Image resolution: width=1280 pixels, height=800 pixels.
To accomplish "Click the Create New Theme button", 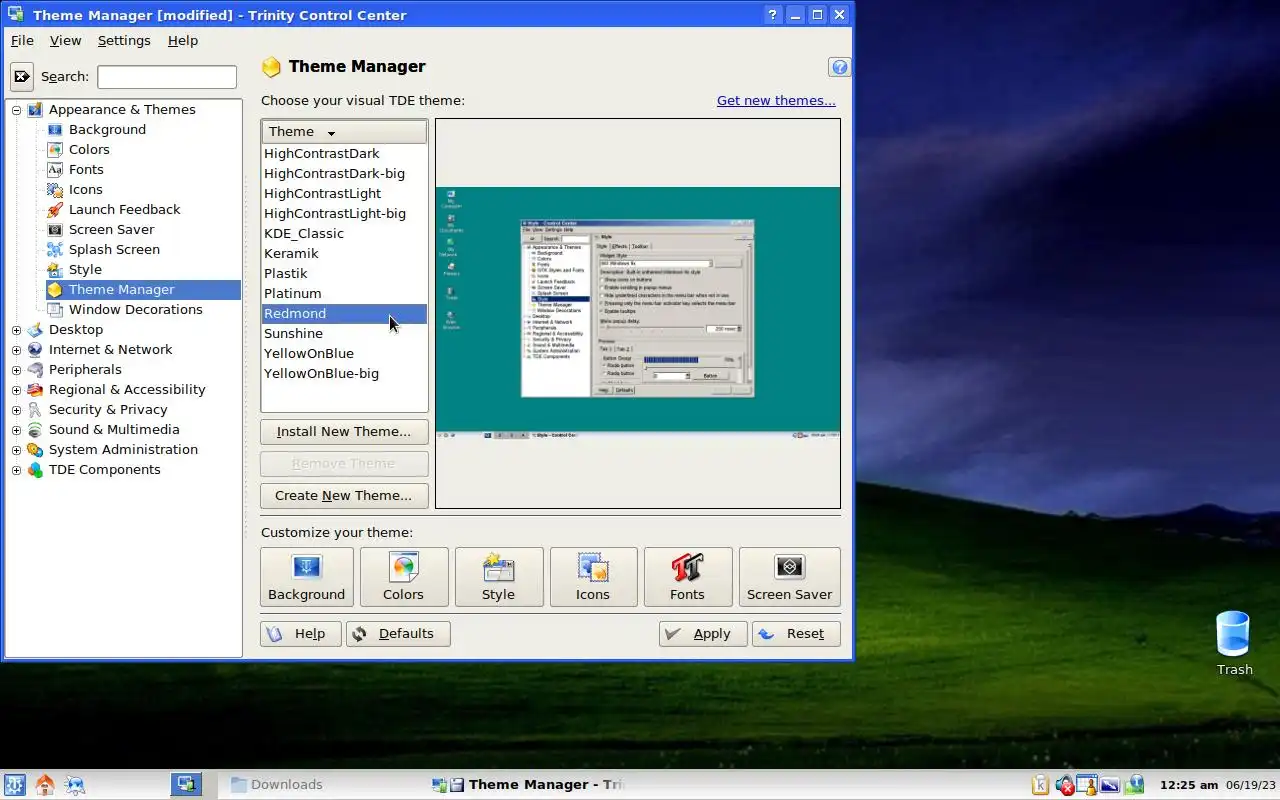I will click(x=344, y=496).
